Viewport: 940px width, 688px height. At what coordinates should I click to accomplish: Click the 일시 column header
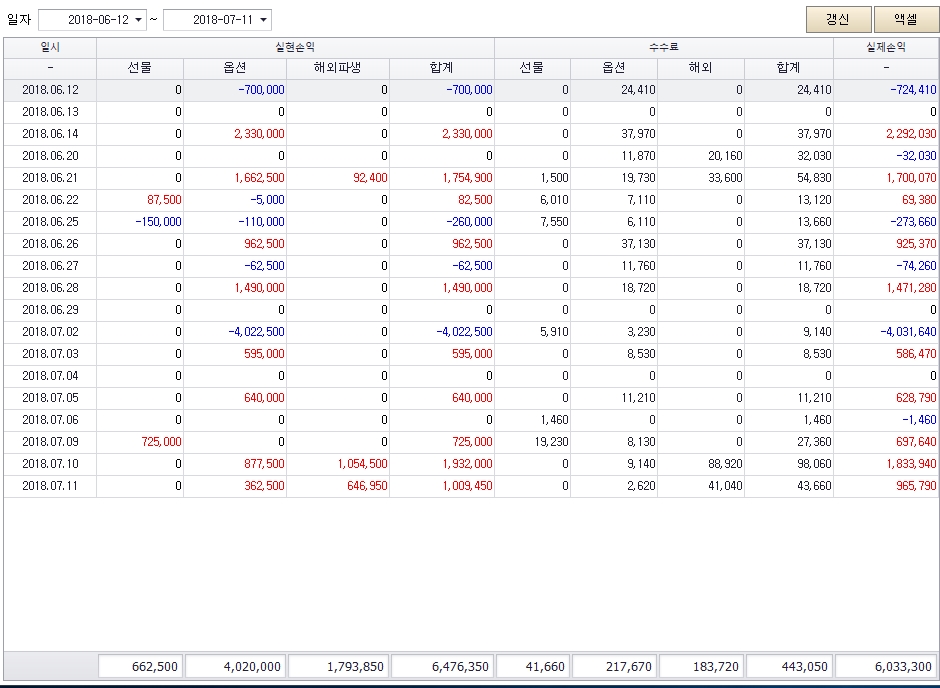click(x=50, y=47)
